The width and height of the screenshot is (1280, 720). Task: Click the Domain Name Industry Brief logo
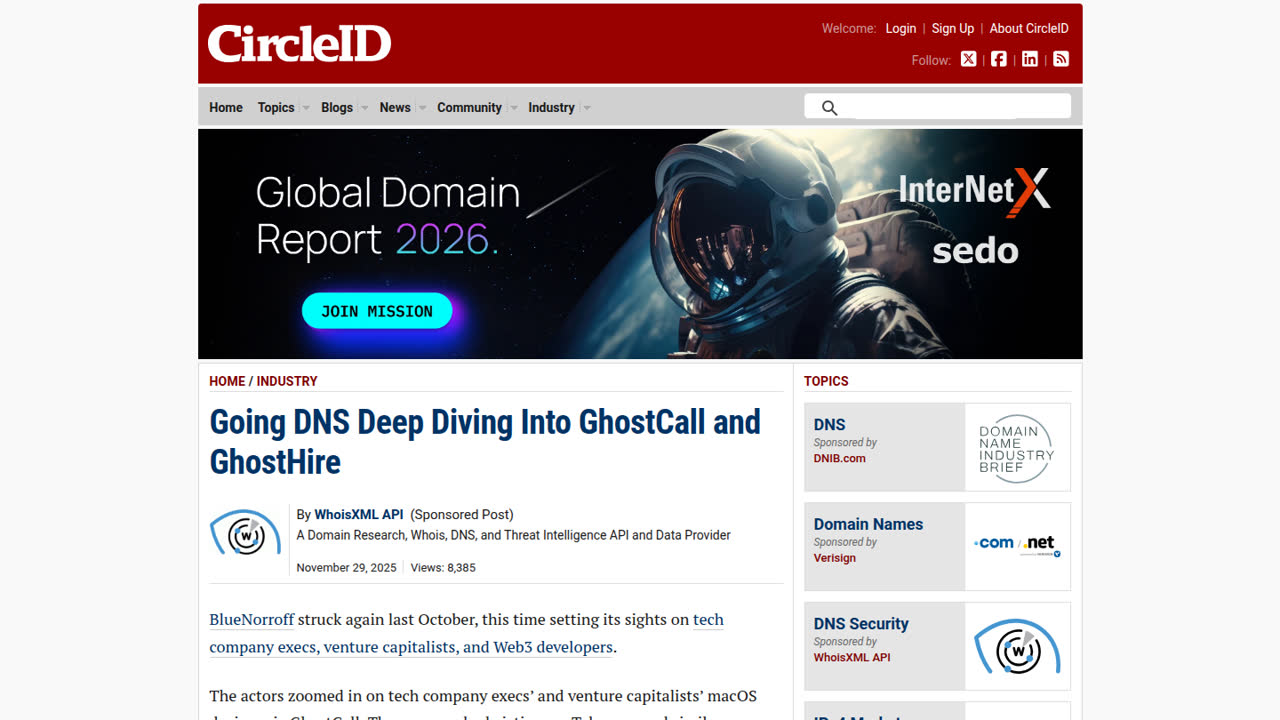[x=1017, y=447]
